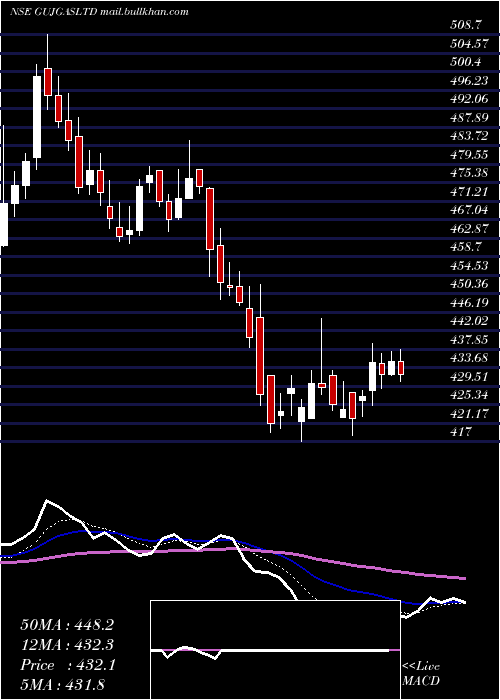Click the 496.23 price axis label
The image size is (500, 700).
pyautogui.click(x=469, y=80)
